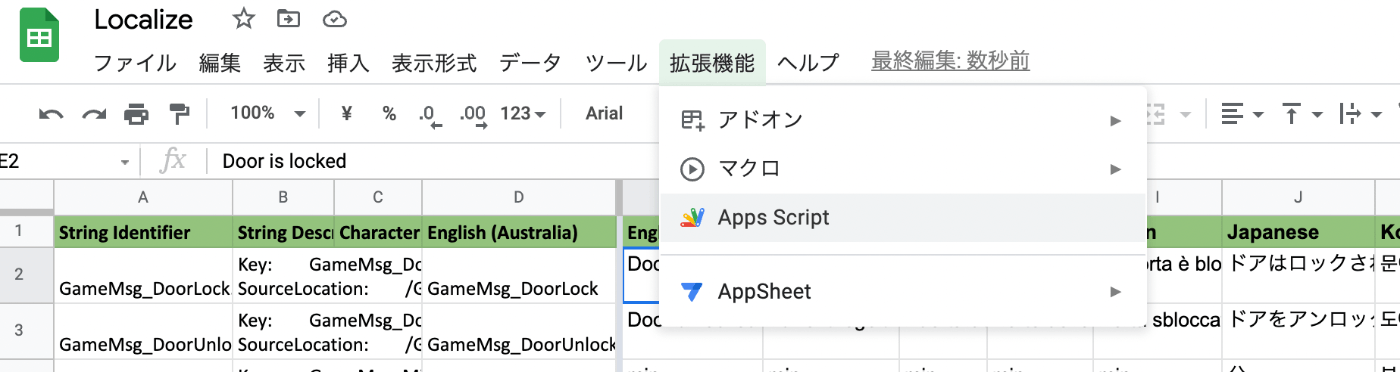This screenshot has height=372, width=1400.
Task: Select cell J2 ドアはロックされ
Action: click(1298, 276)
